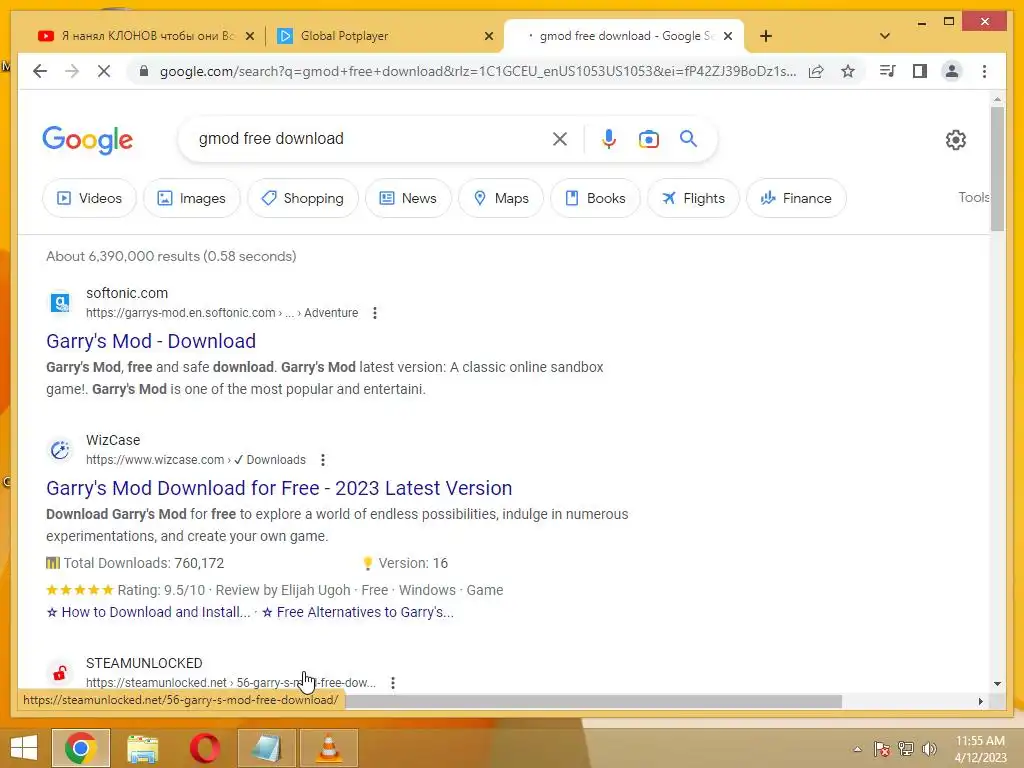Open the media control icon in toolbar
The height and width of the screenshot is (768, 1024).
[x=888, y=71]
